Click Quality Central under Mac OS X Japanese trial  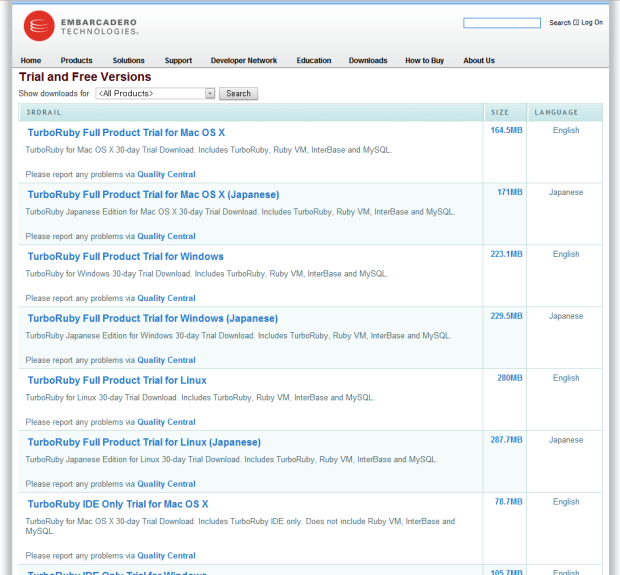[166, 236]
